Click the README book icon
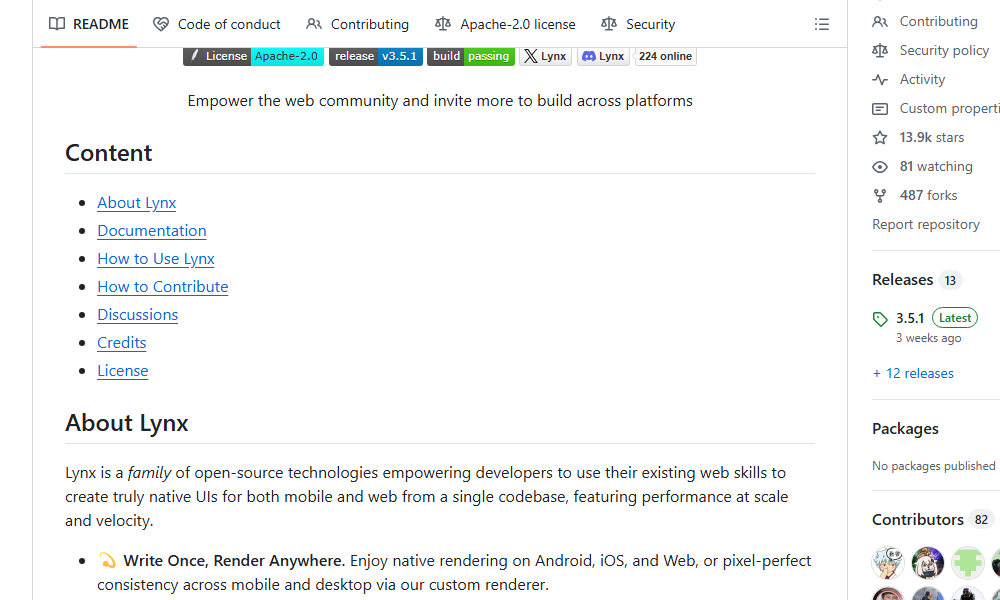 tap(57, 24)
